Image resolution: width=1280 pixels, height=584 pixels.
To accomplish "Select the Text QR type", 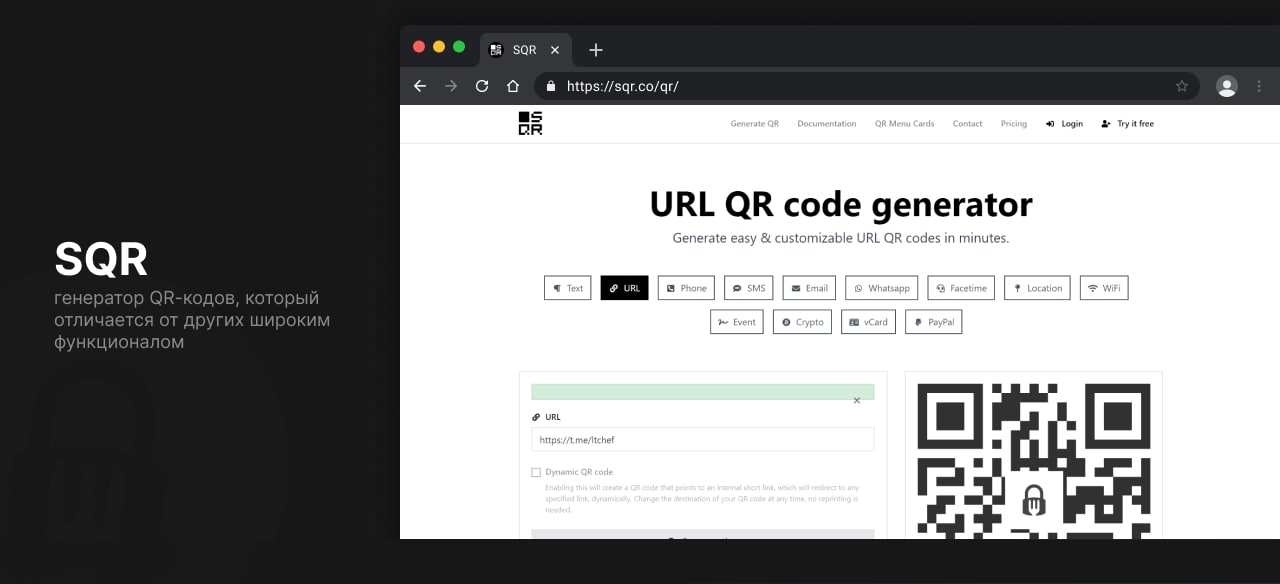I will 568,288.
